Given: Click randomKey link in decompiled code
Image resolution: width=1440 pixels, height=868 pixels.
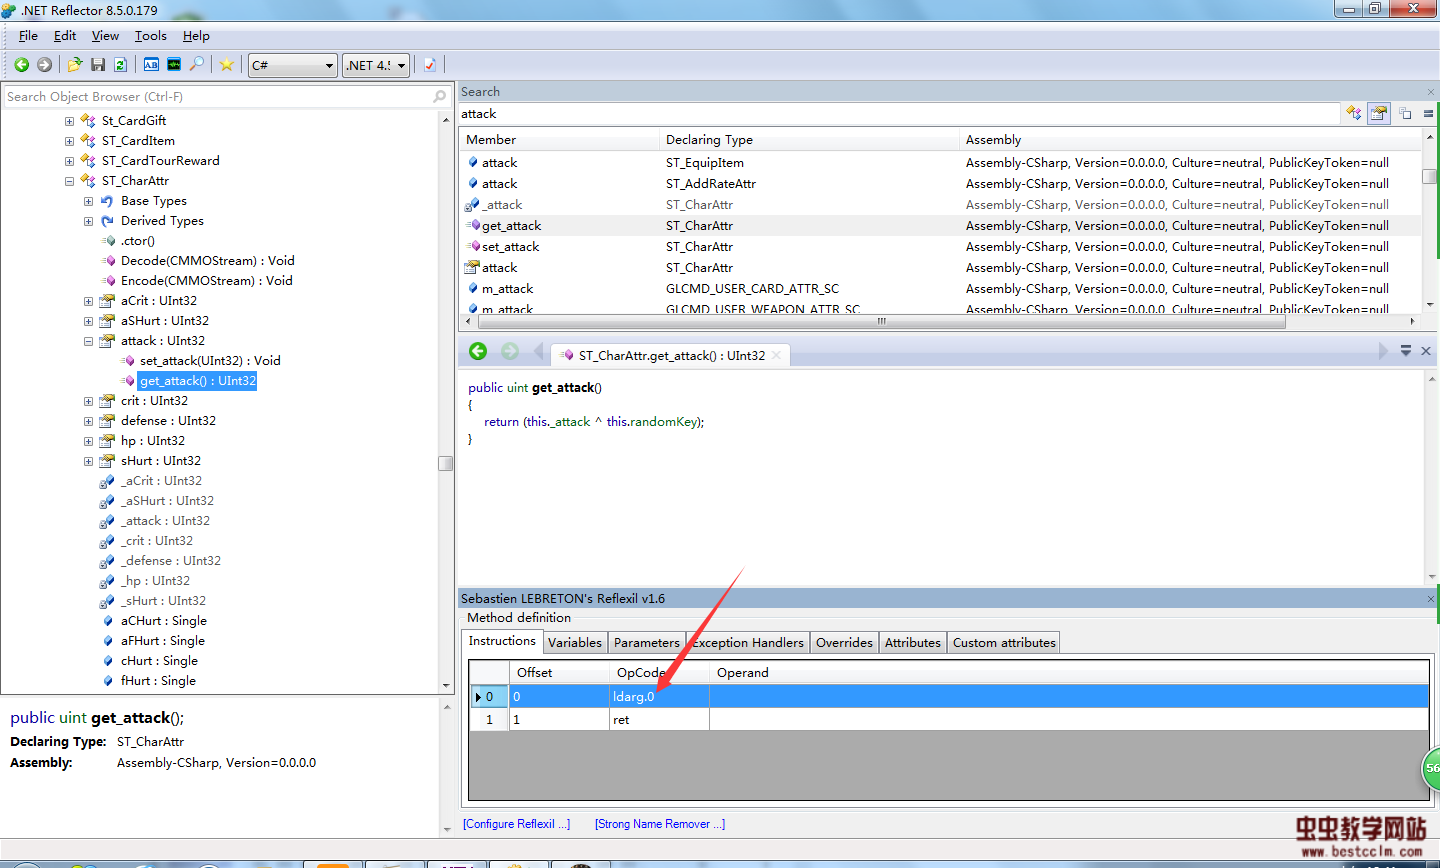Looking at the screenshot, I should click(663, 422).
